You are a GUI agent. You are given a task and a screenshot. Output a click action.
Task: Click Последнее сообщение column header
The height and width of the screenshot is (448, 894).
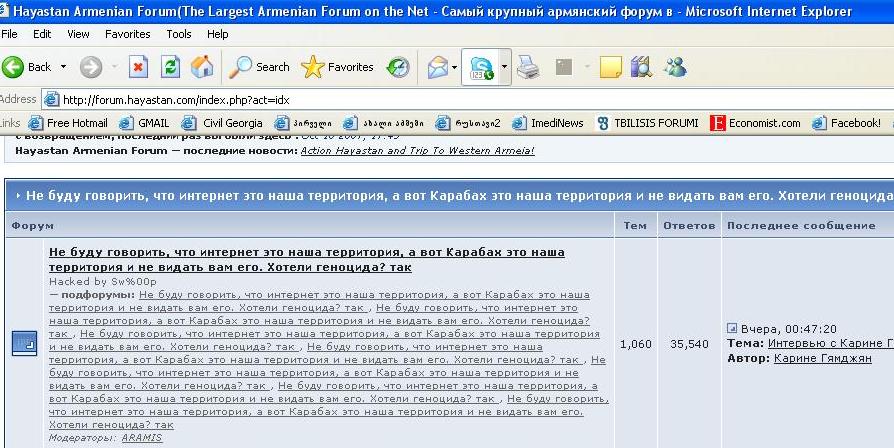[801, 226]
